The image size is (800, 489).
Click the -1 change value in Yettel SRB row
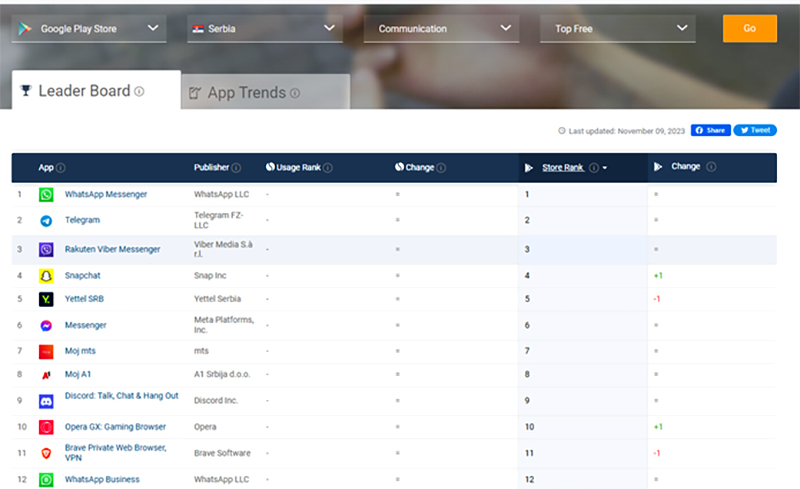pos(657,299)
